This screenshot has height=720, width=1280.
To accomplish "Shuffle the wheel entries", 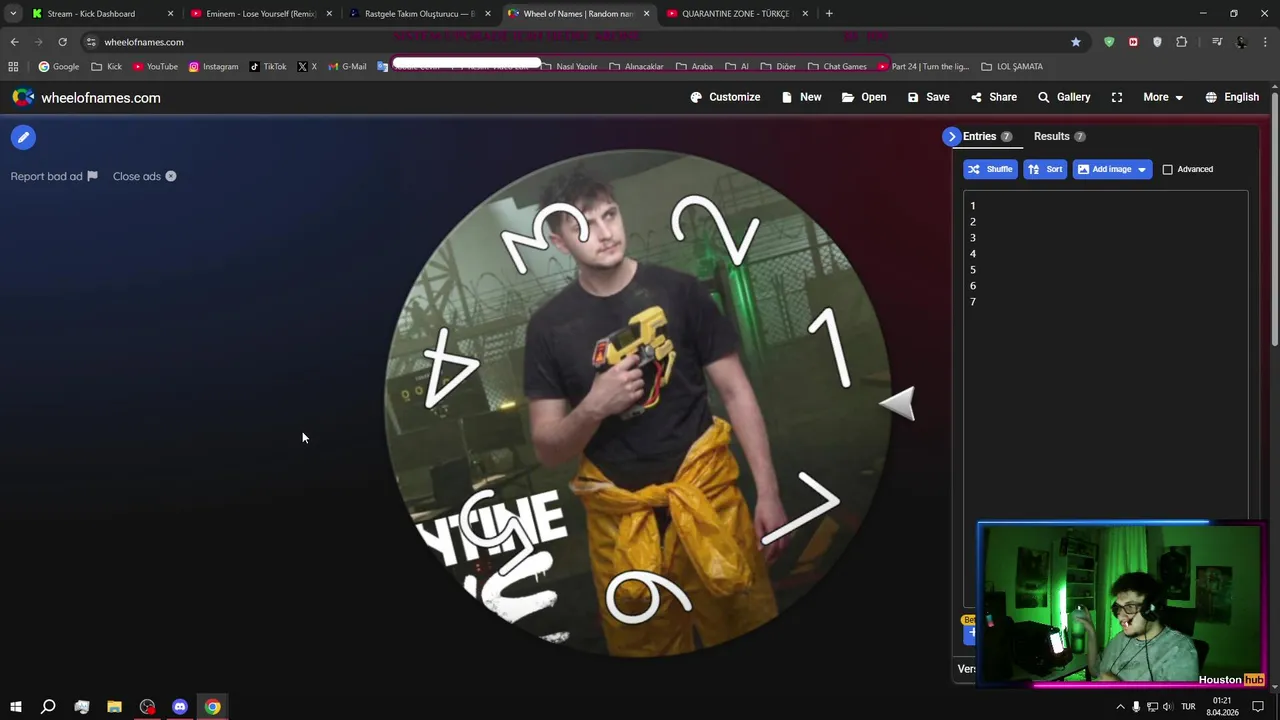I will click(990, 169).
